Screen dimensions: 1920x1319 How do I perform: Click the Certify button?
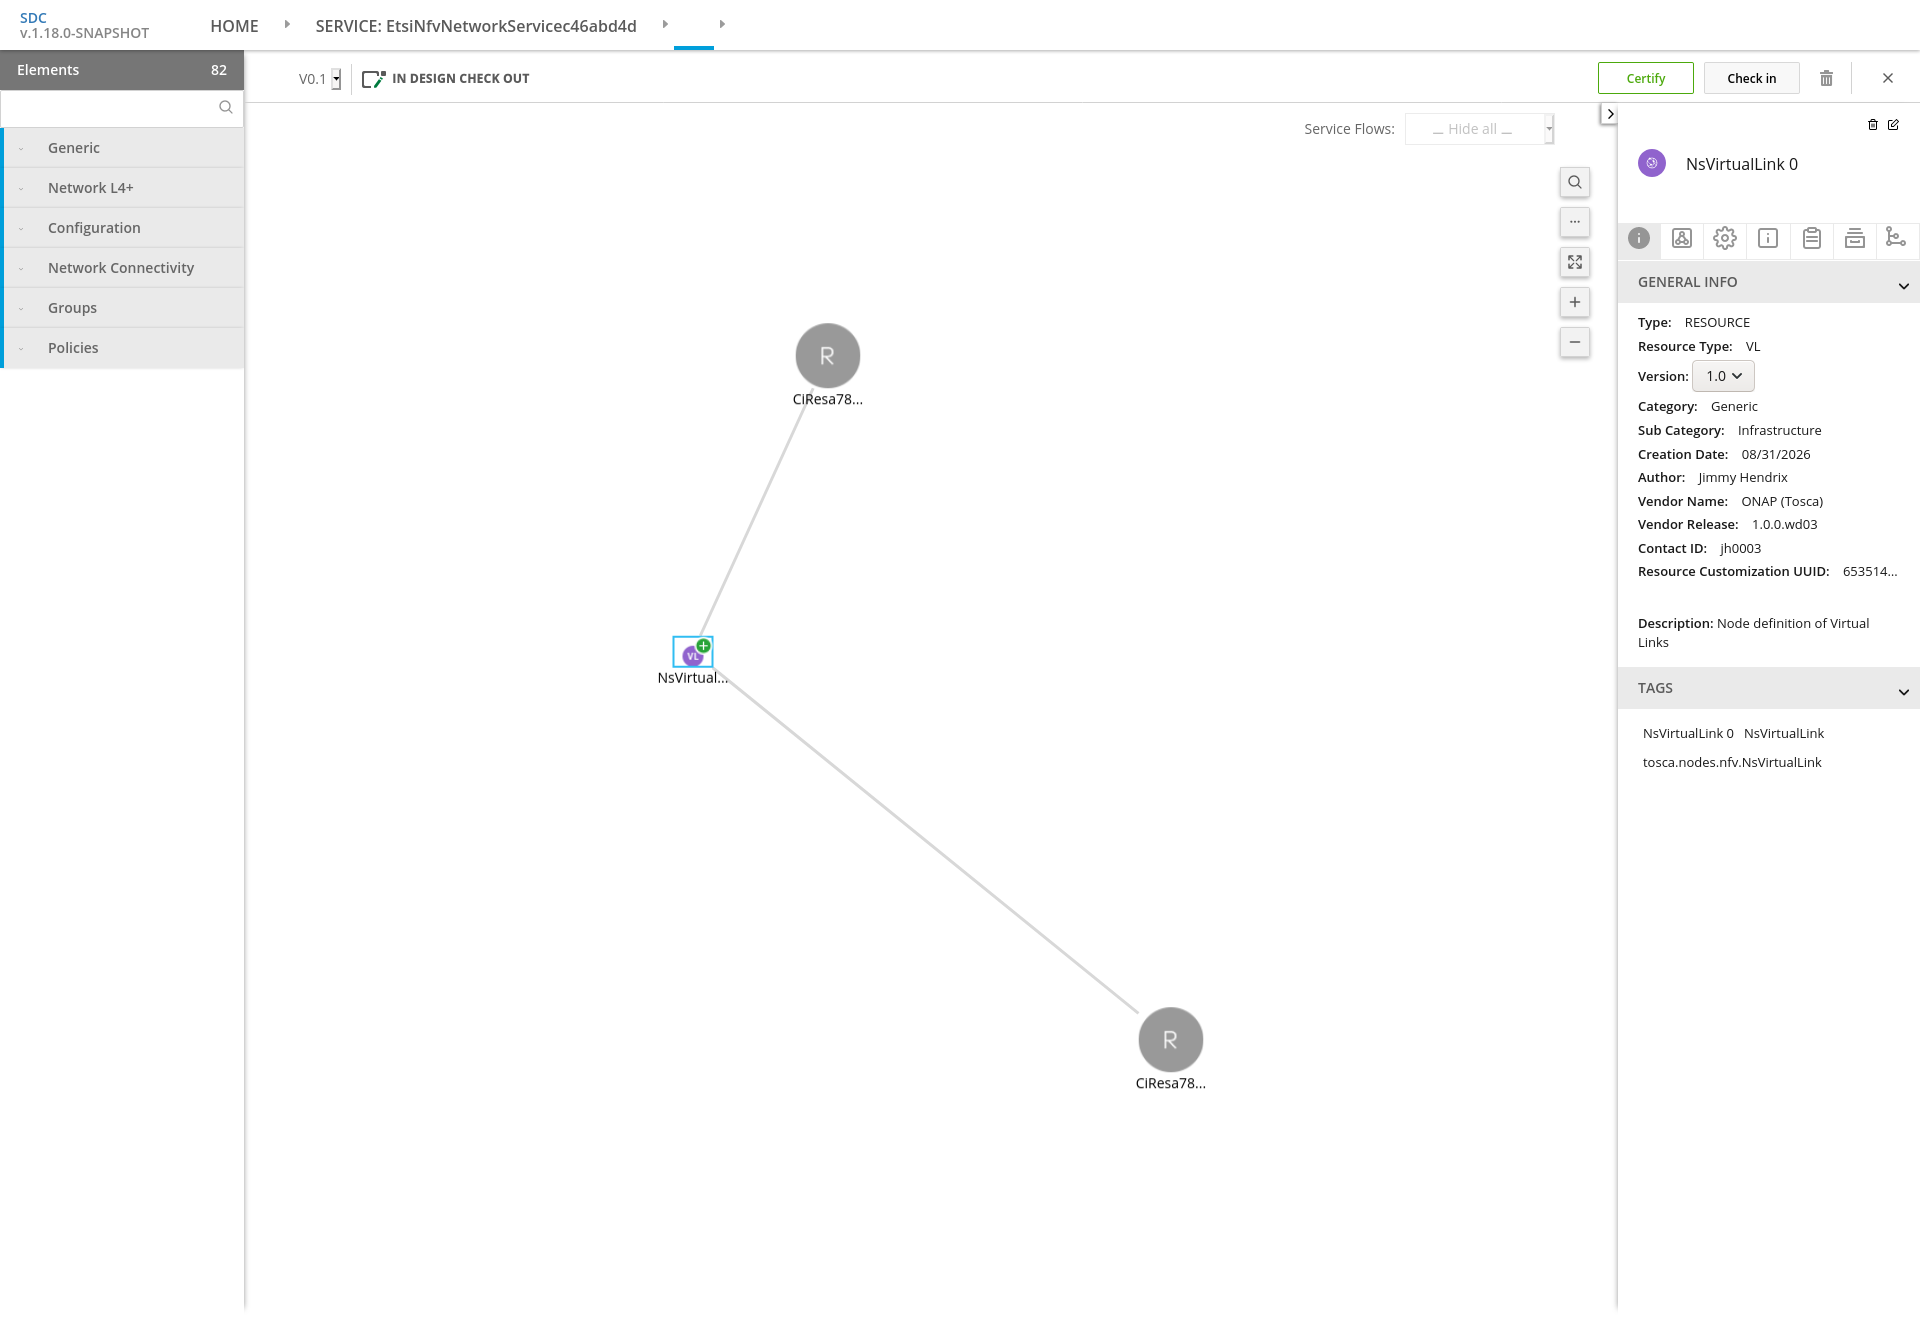pos(1646,78)
